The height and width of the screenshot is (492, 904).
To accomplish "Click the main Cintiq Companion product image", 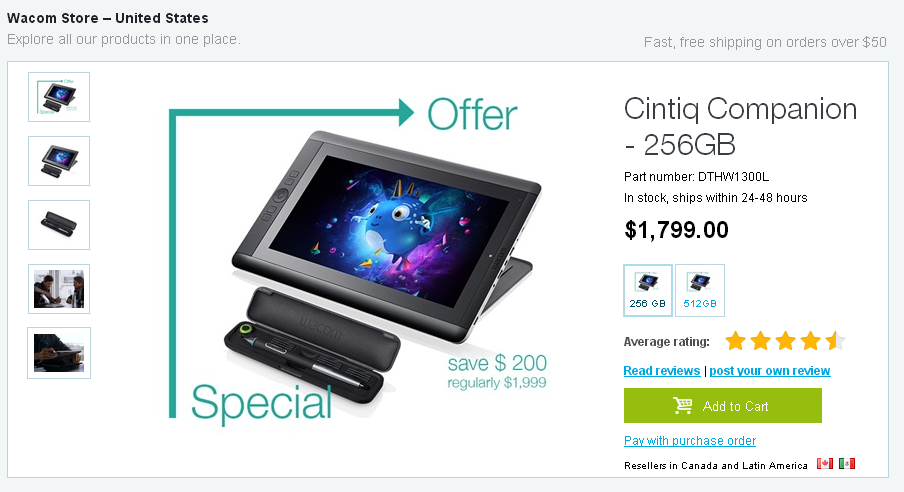I will (385, 268).
